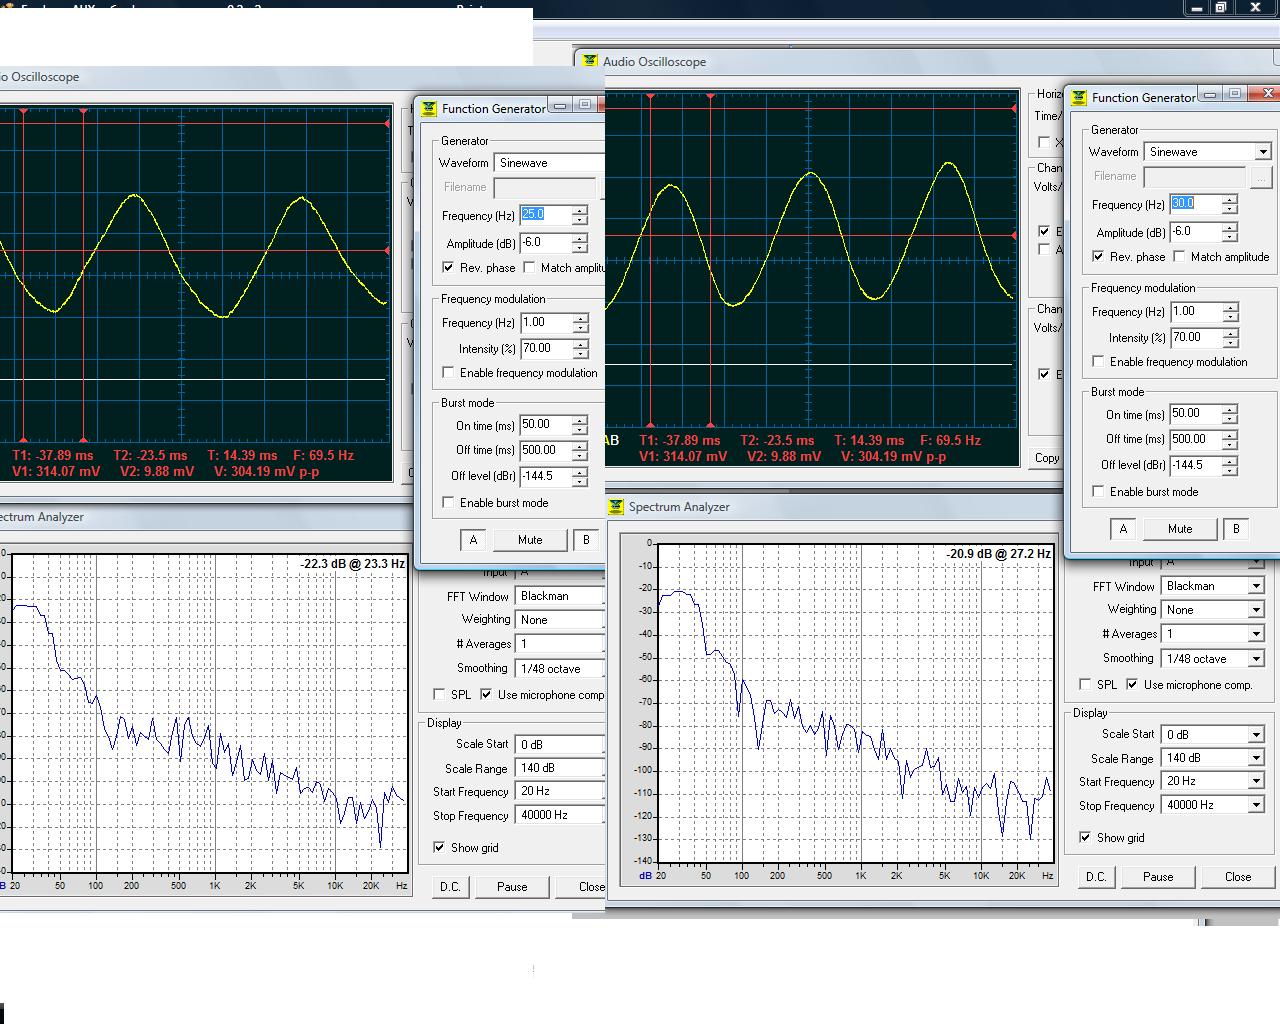
Task: Pause the right Spectrum Analyzer
Action: tap(1158, 877)
